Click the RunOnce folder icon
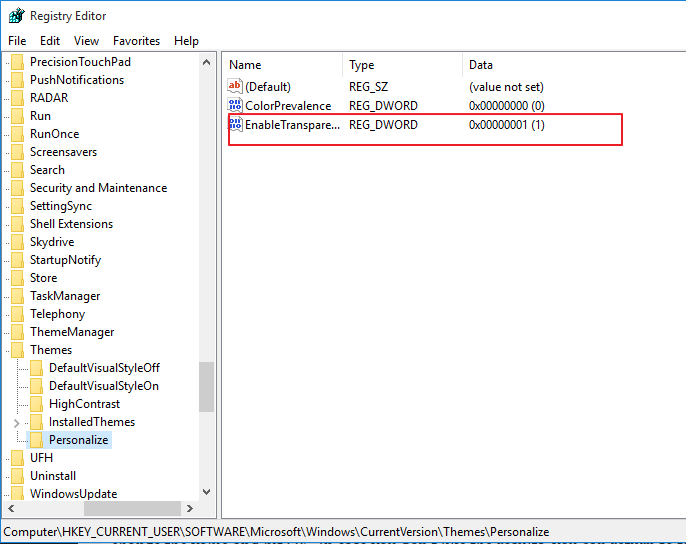The width and height of the screenshot is (686, 544). click(x=18, y=134)
